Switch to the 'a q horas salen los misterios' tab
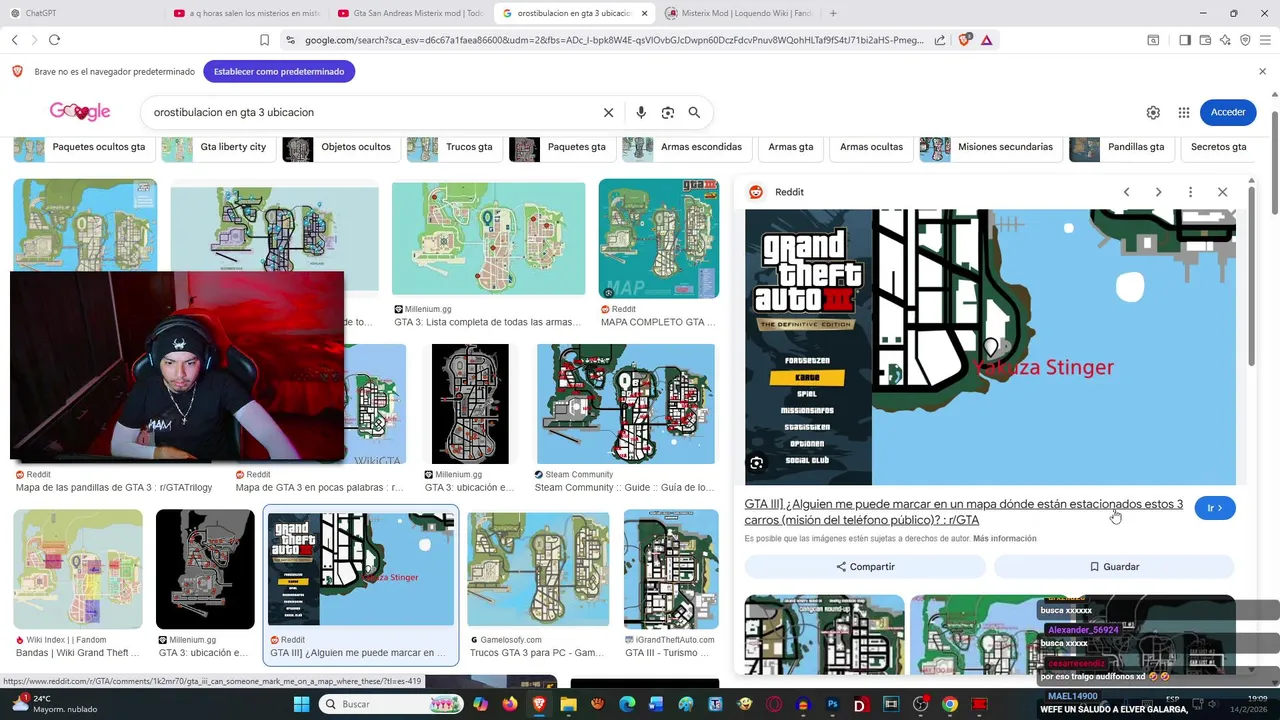 [x=246, y=13]
